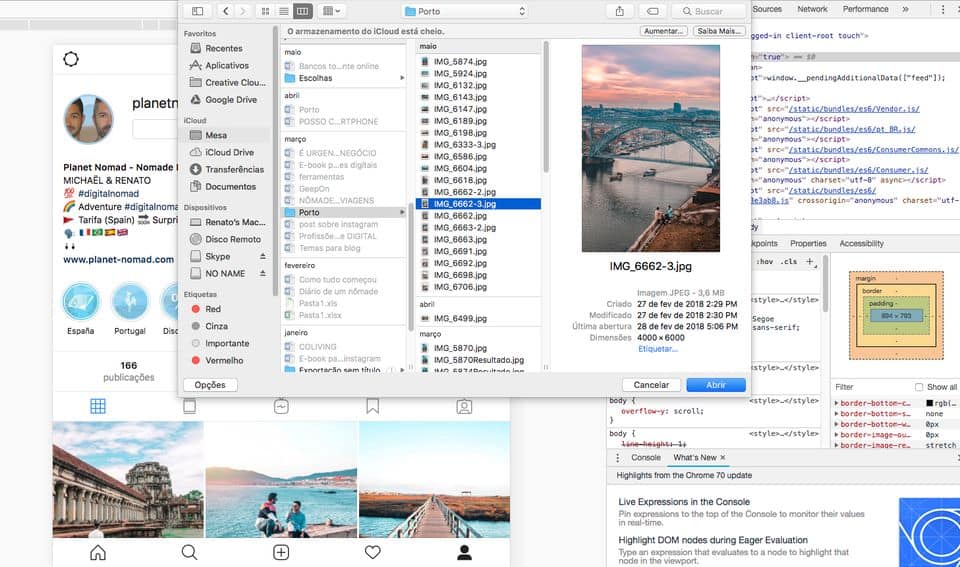Select the Cinza tag in sidebar

click(x=216, y=326)
